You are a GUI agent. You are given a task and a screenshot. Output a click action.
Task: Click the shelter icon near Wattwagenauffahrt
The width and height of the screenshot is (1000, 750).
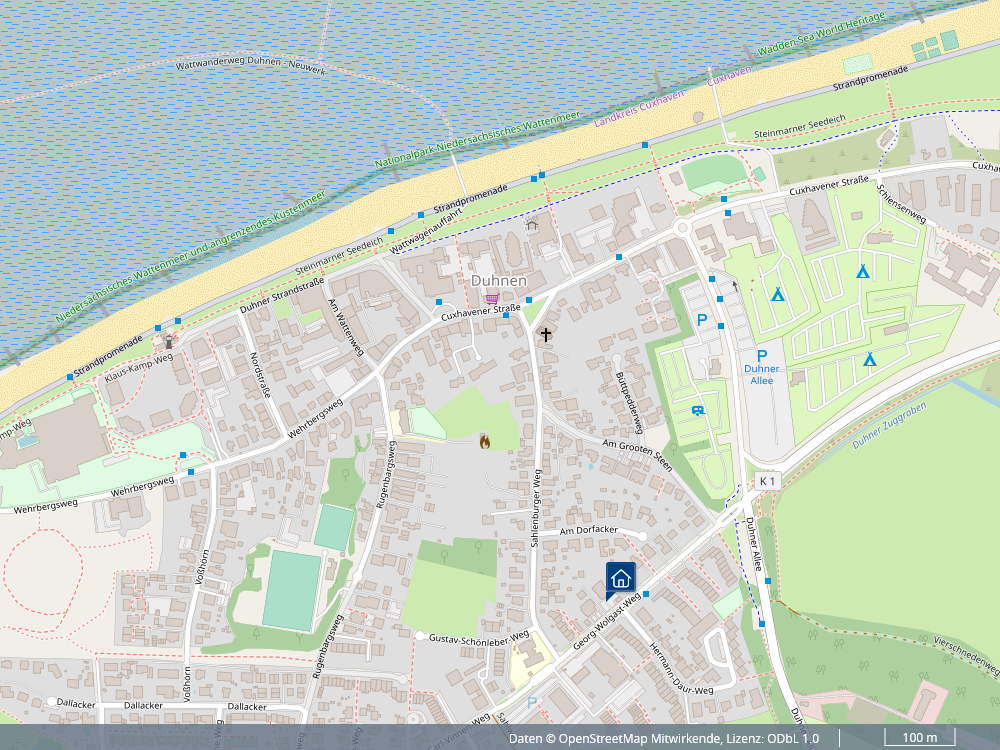532,225
